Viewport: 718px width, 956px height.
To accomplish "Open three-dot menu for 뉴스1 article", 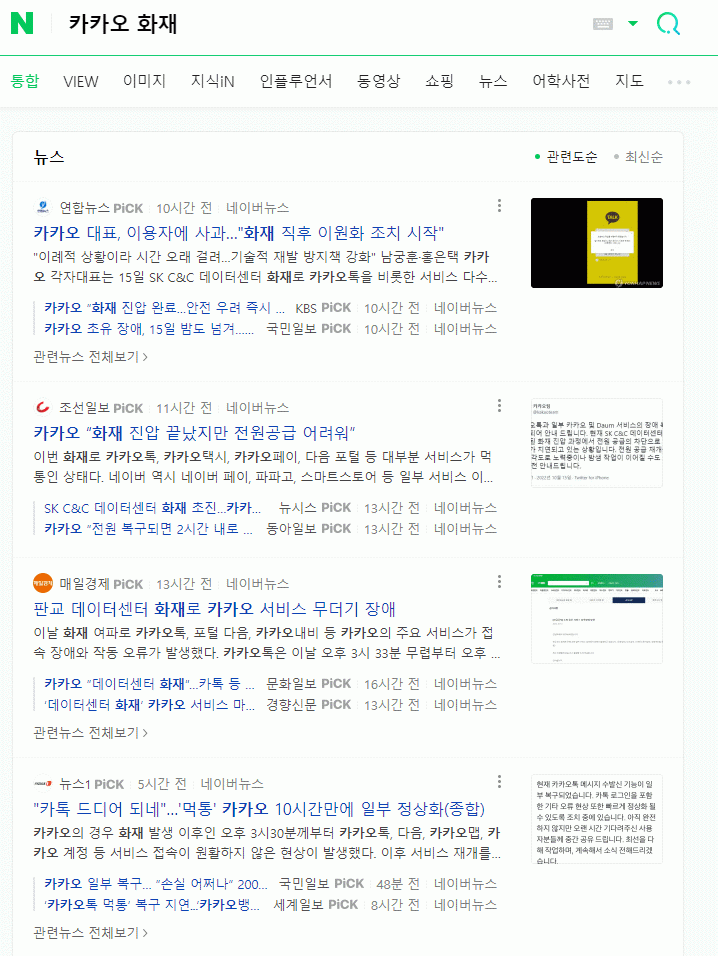I will 499,782.
